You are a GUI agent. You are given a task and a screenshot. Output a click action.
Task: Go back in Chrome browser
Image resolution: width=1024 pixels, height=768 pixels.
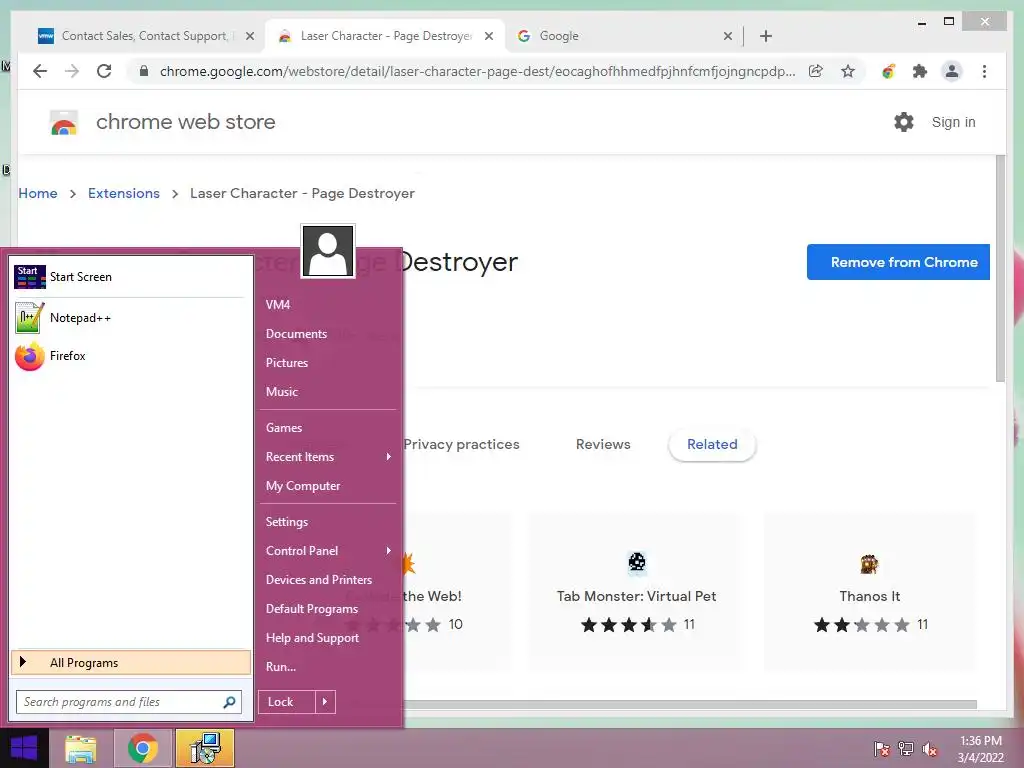[40, 71]
